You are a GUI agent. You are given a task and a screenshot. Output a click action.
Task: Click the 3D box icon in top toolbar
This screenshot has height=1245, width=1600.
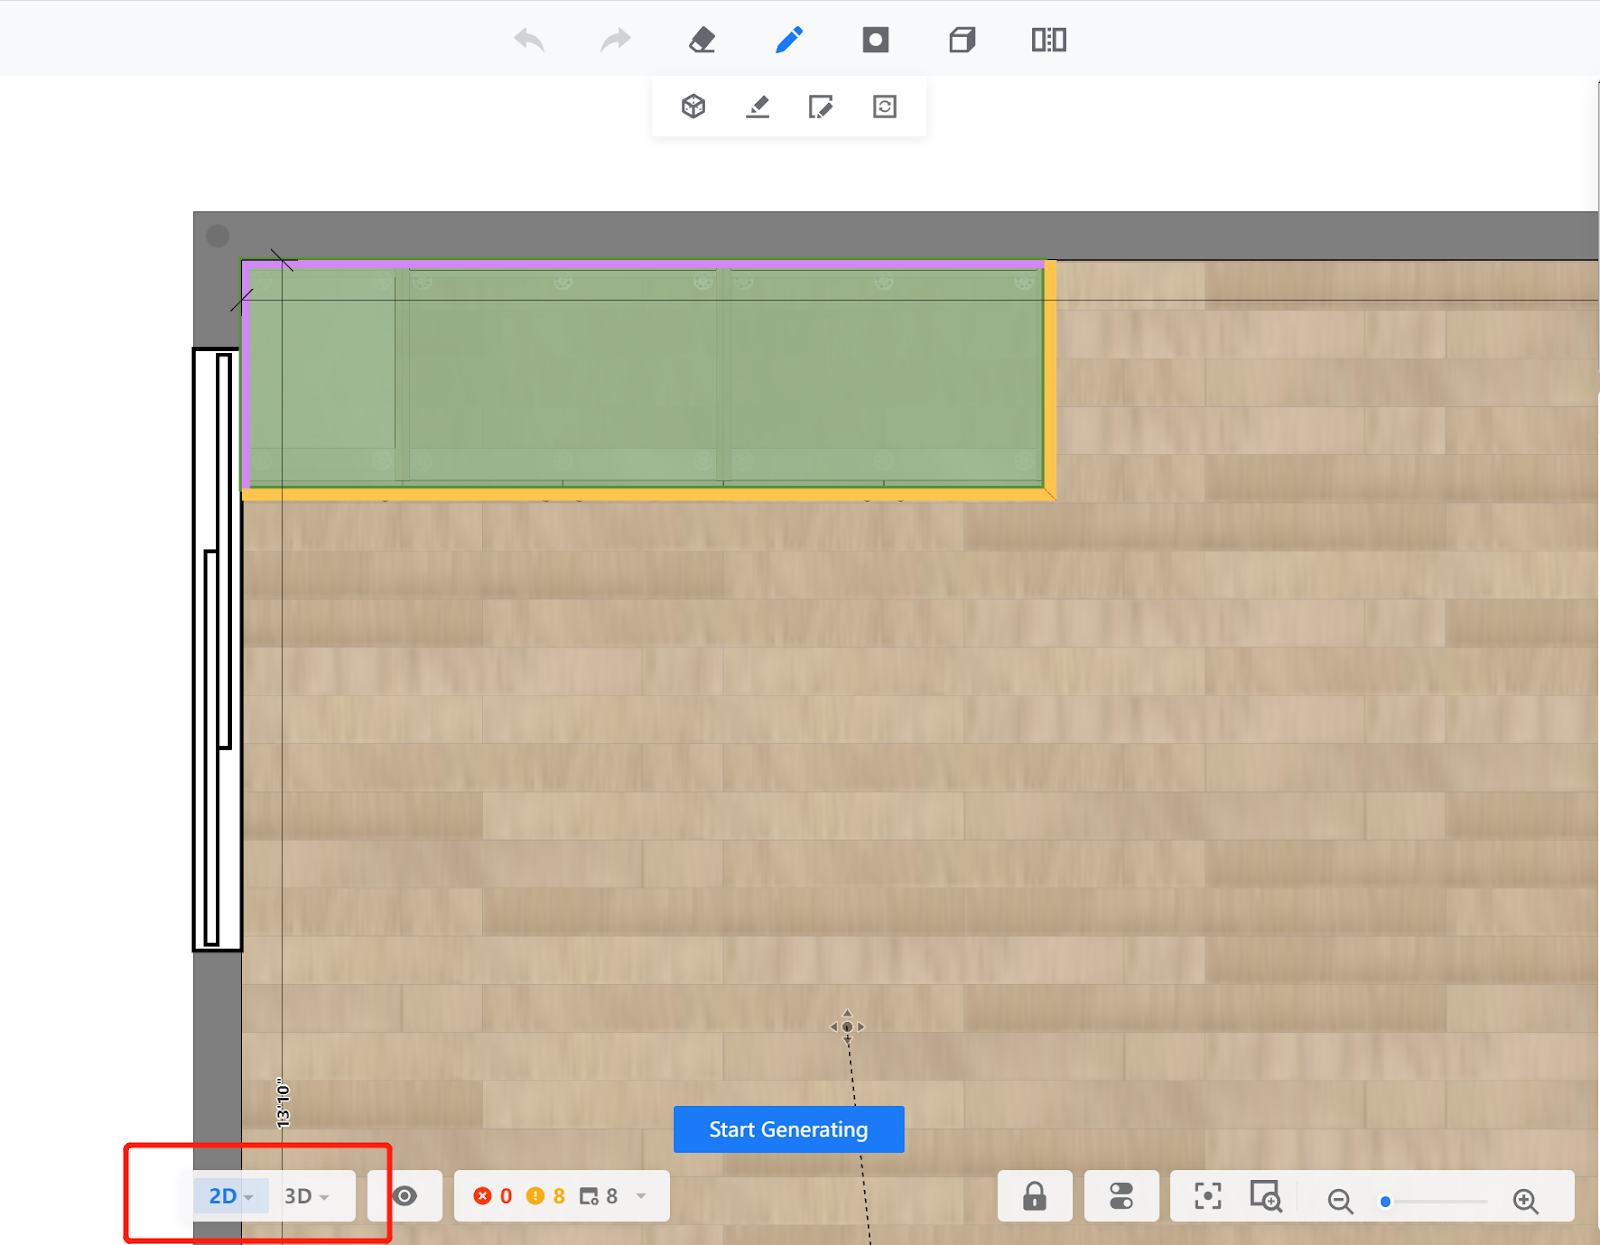[x=962, y=40]
